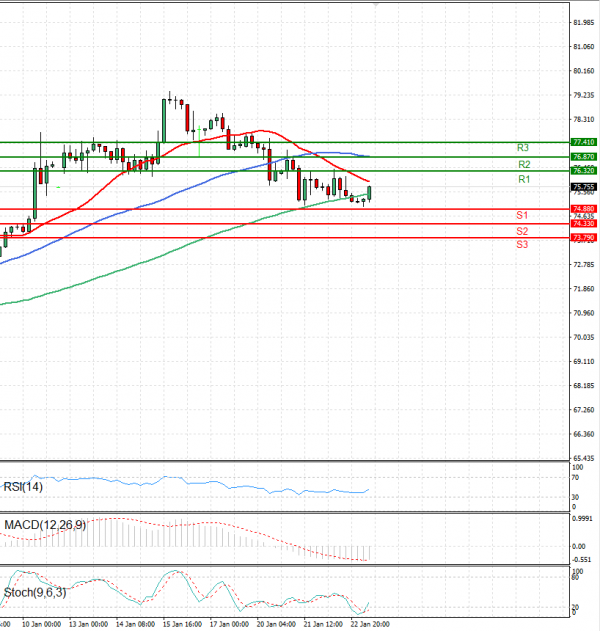Click the last green candlestick
Screen dimensions: 600x631
pyautogui.click(x=369, y=193)
